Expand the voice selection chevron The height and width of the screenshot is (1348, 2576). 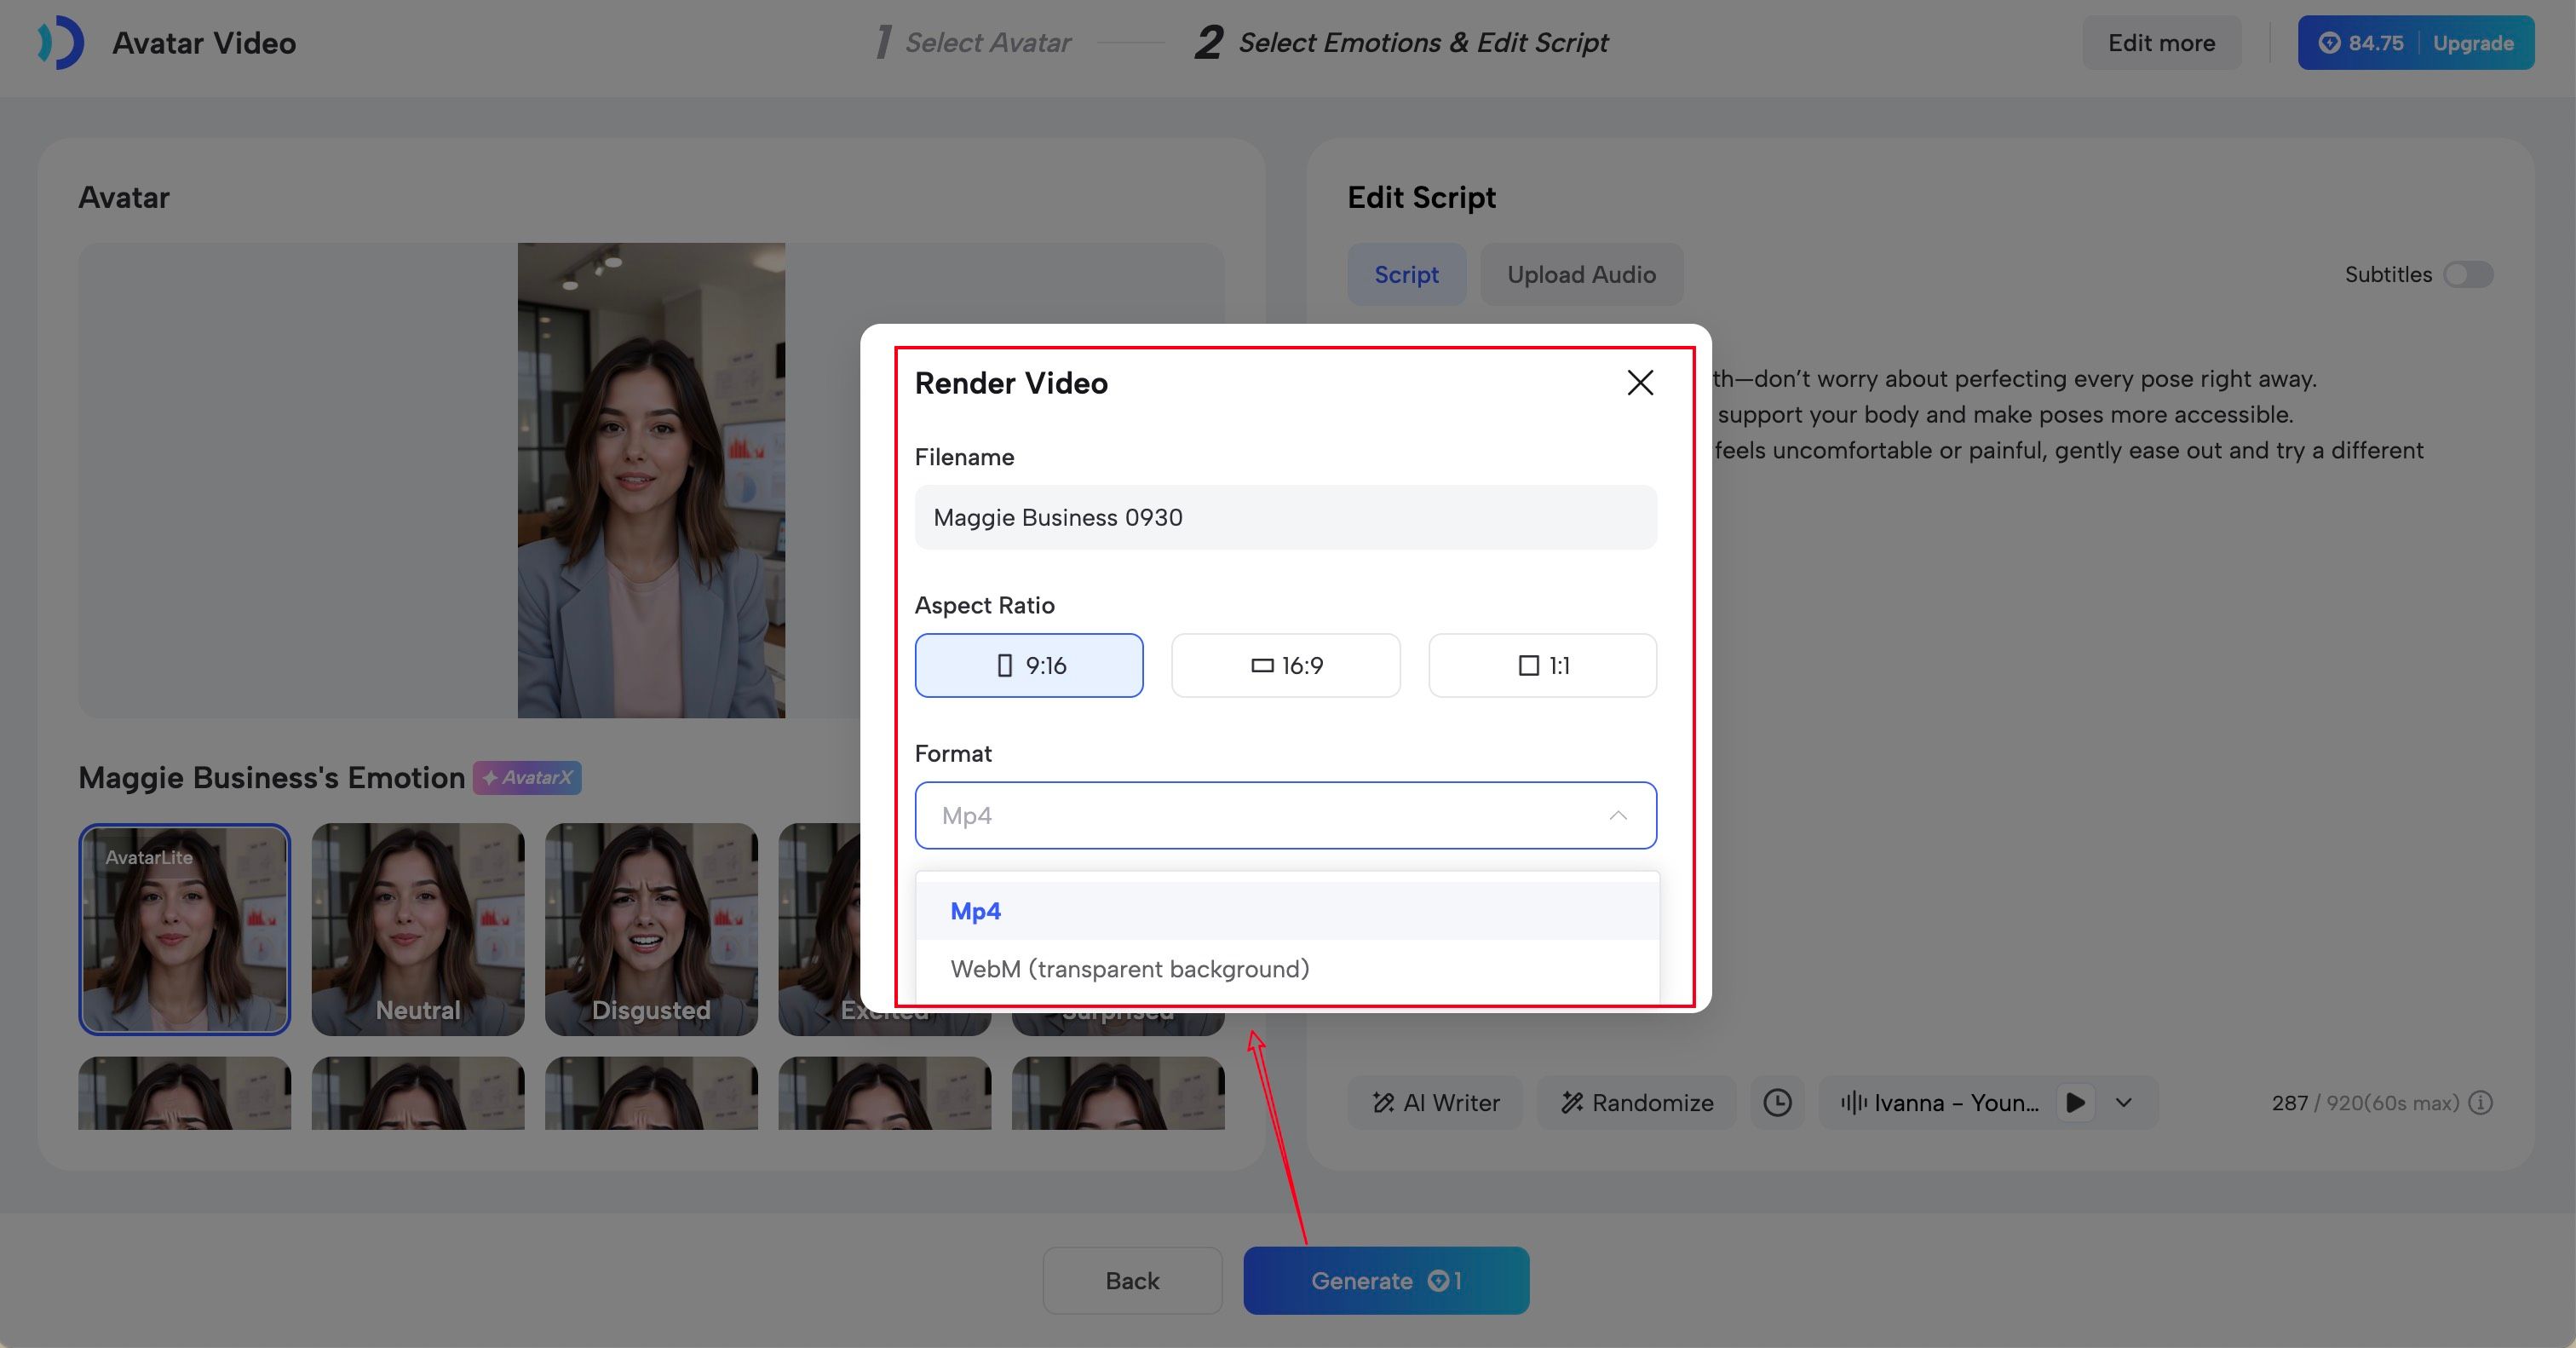(2124, 1102)
